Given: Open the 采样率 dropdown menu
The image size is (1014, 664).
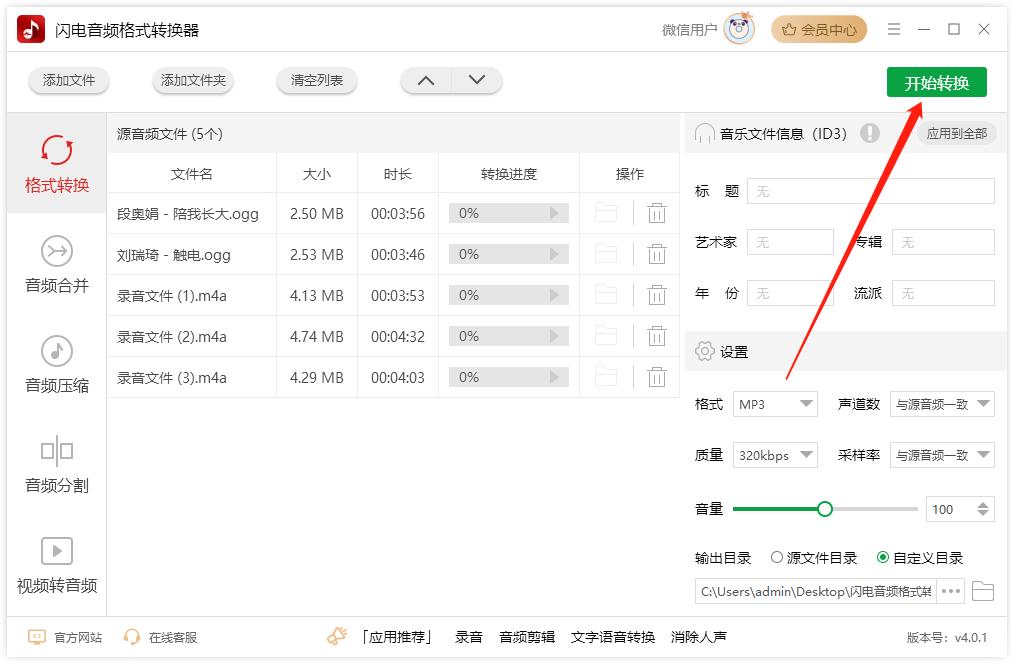Looking at the screenshot, I should pyautogui.click(x=941, y=455).
